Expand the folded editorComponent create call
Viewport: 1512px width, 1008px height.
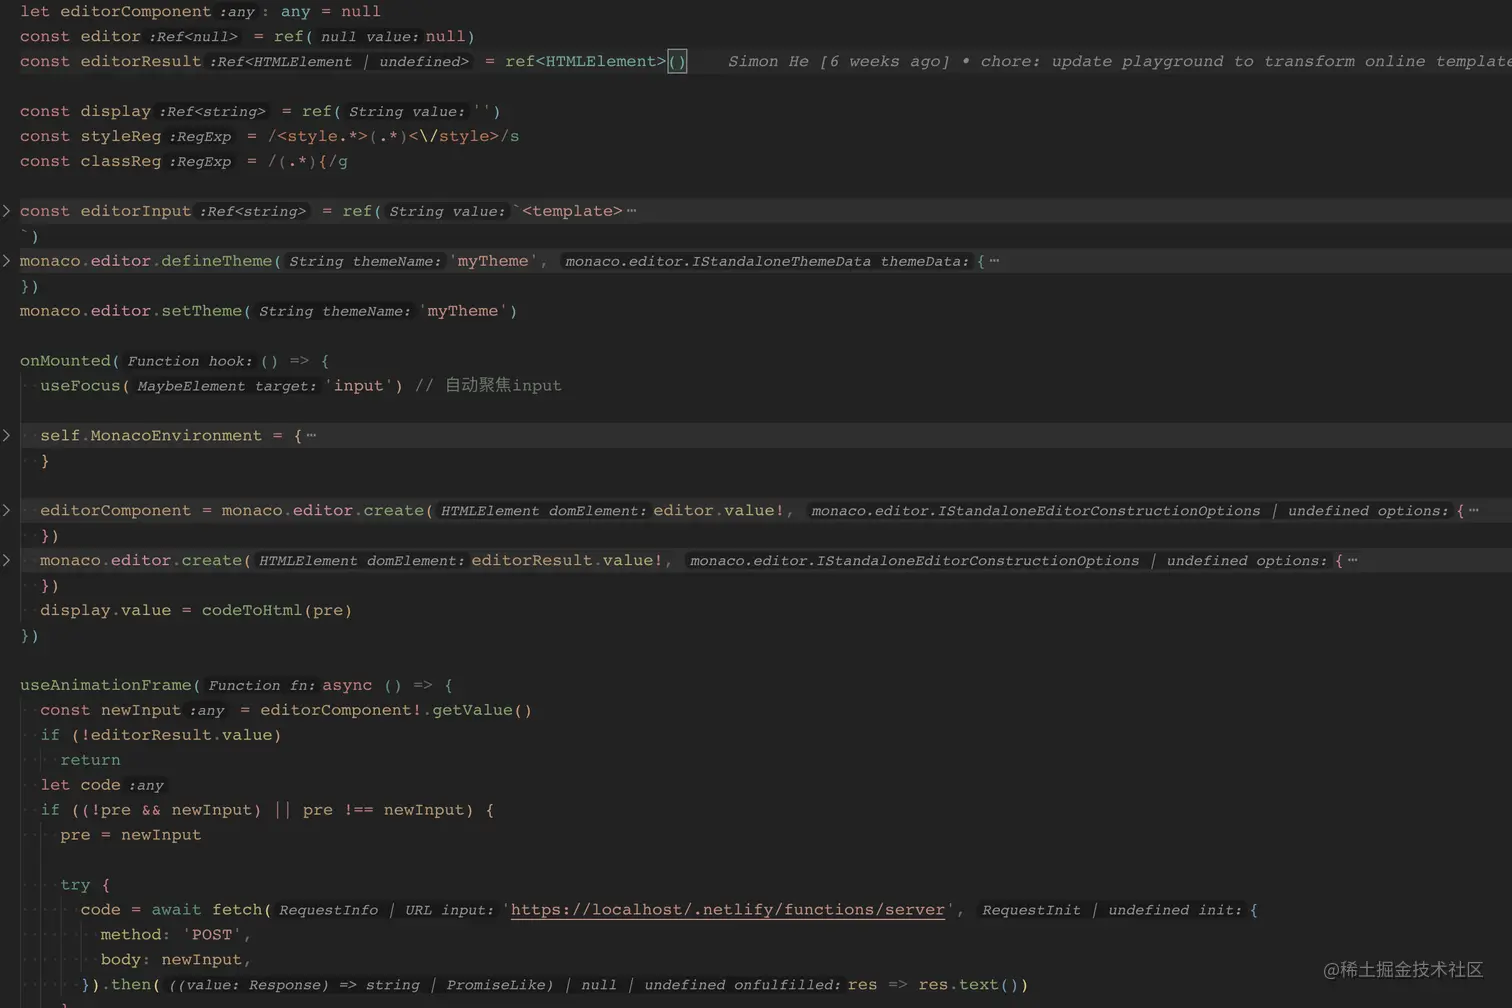coord(6,511)
